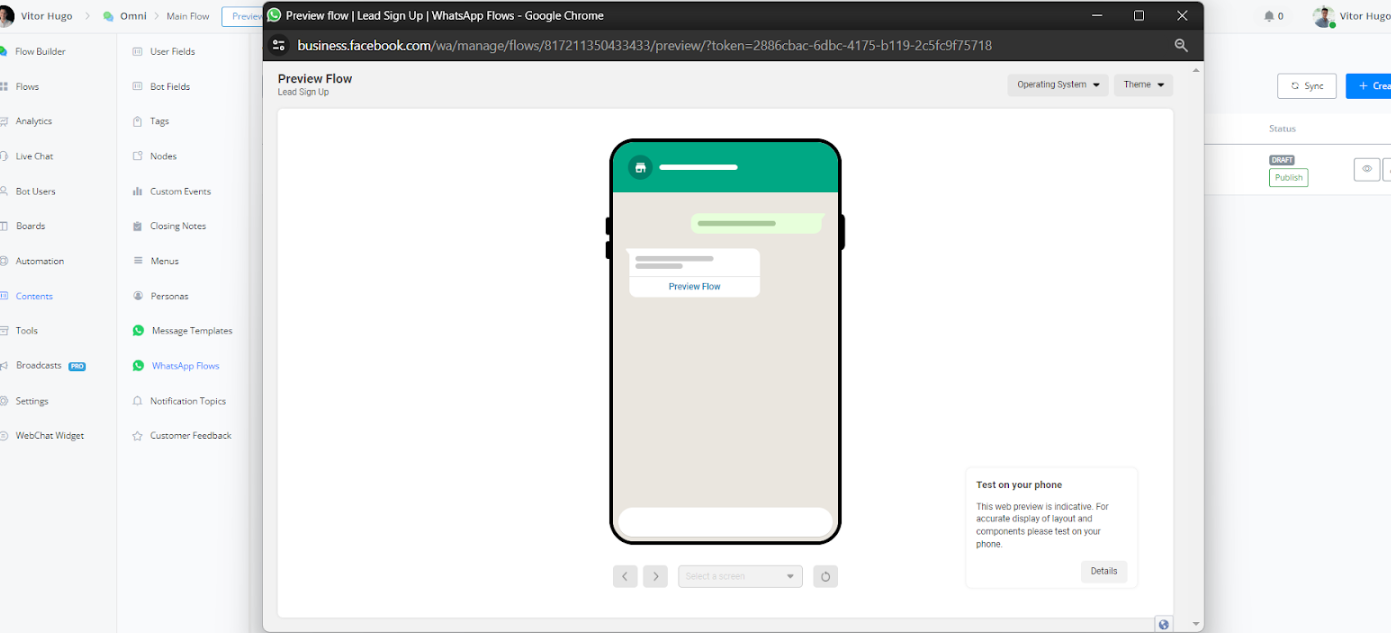This screenshot has height=633, width=1391.
Task: Open the Operating System dropdown
Action: pyautogui.click(x=1057, y=85)
